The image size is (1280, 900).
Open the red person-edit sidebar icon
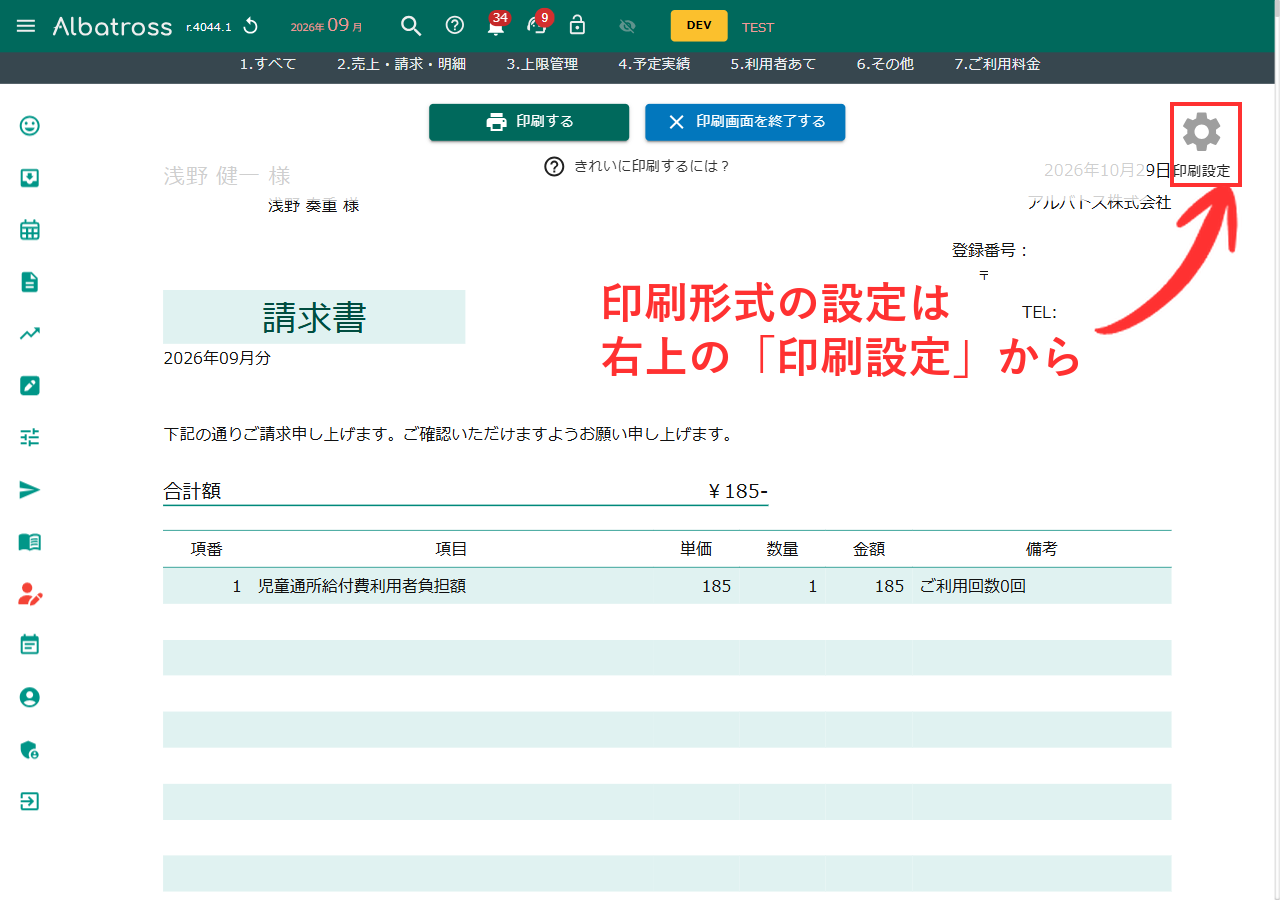(30, 594)
